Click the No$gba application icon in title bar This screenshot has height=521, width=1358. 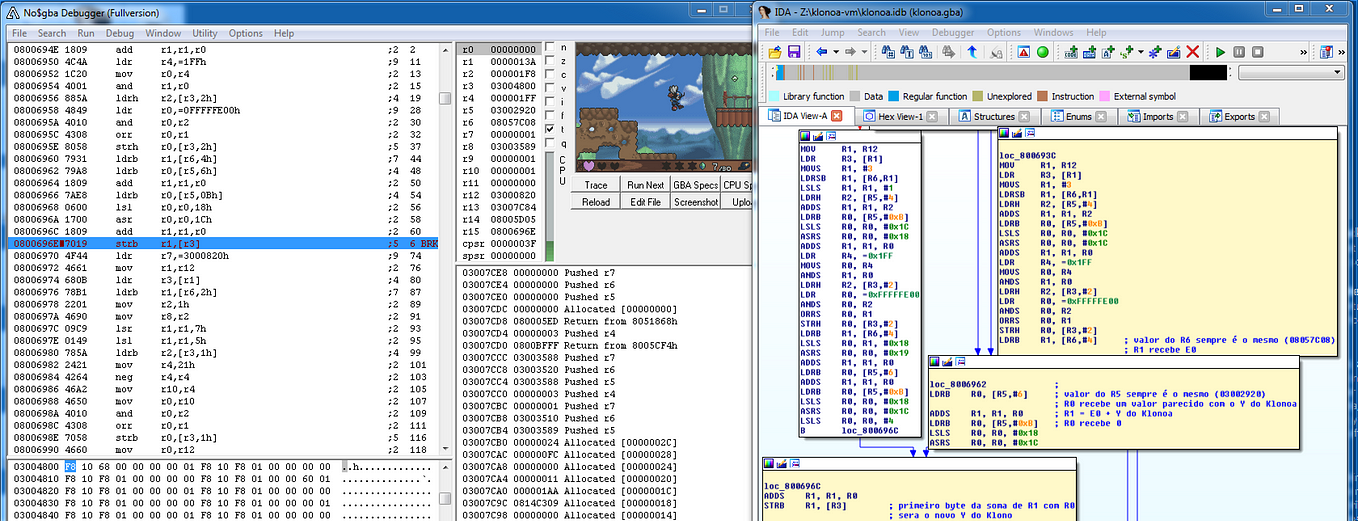[x=13, y=12]
